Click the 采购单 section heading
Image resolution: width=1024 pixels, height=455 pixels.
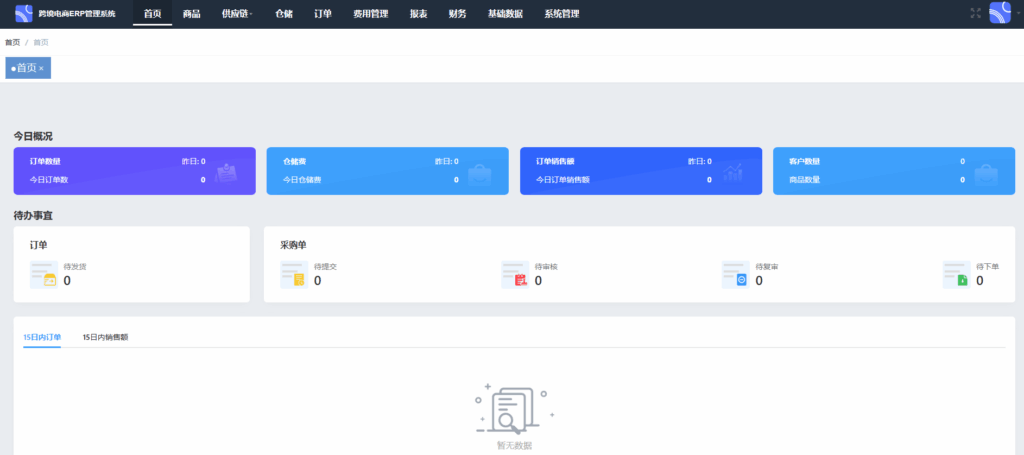click(x=293, y=245)
